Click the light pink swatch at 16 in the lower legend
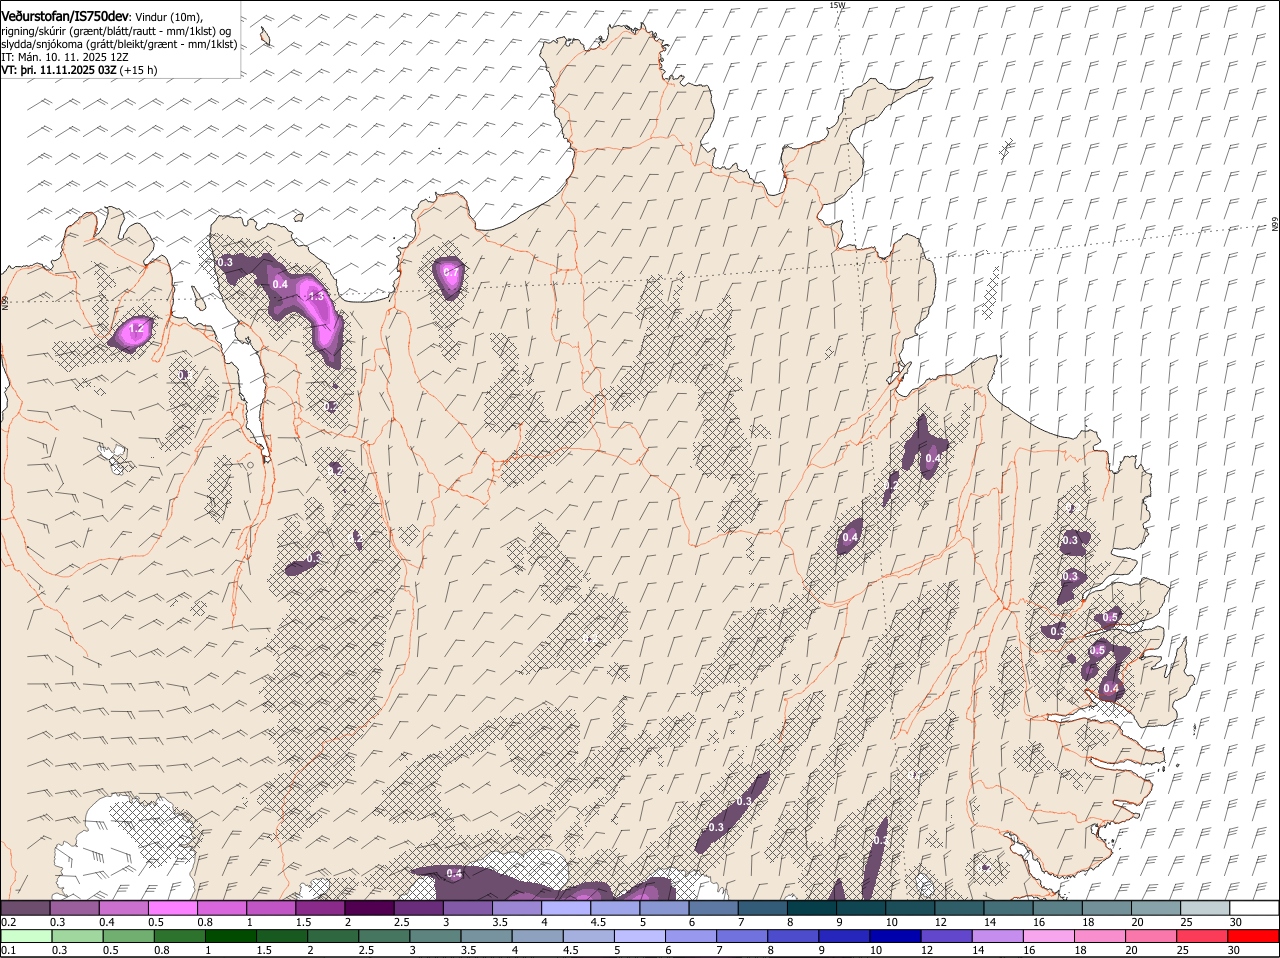 coord(1050,936)
